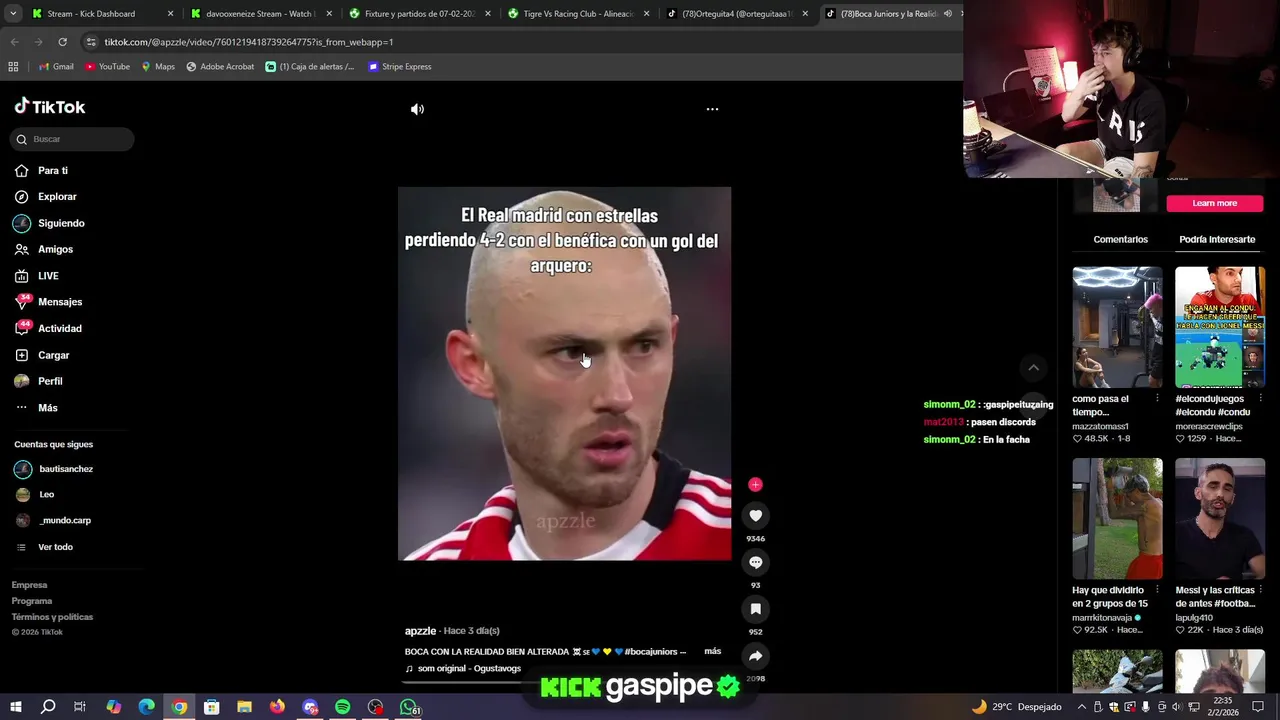Viewport: 1280px width, 720px height.
Task: Save the video with the bookmark icon
Action: (x=755, y=609)
